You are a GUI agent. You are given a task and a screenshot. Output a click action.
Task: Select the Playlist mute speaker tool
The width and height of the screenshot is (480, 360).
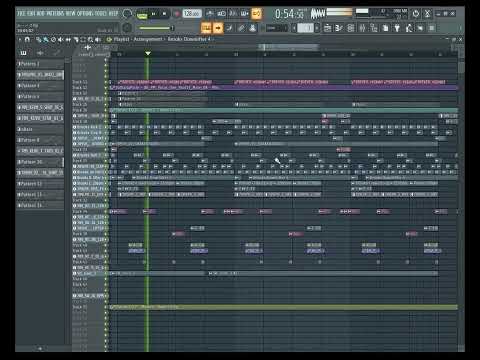[x=60, y=40]
